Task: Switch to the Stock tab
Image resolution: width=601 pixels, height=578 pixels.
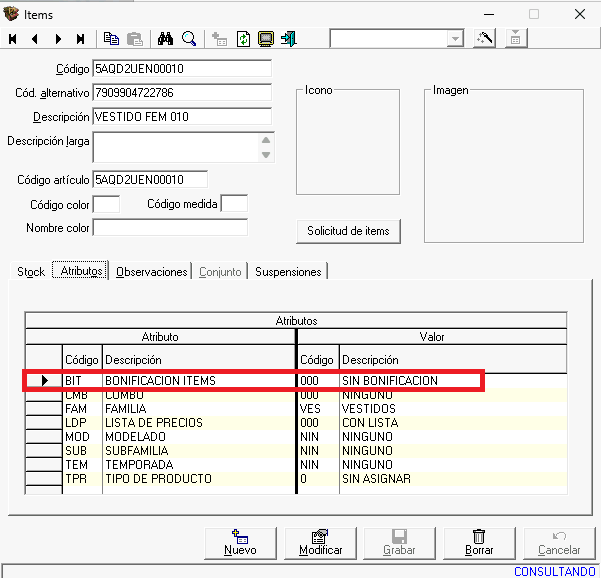Action: (31, 272)
